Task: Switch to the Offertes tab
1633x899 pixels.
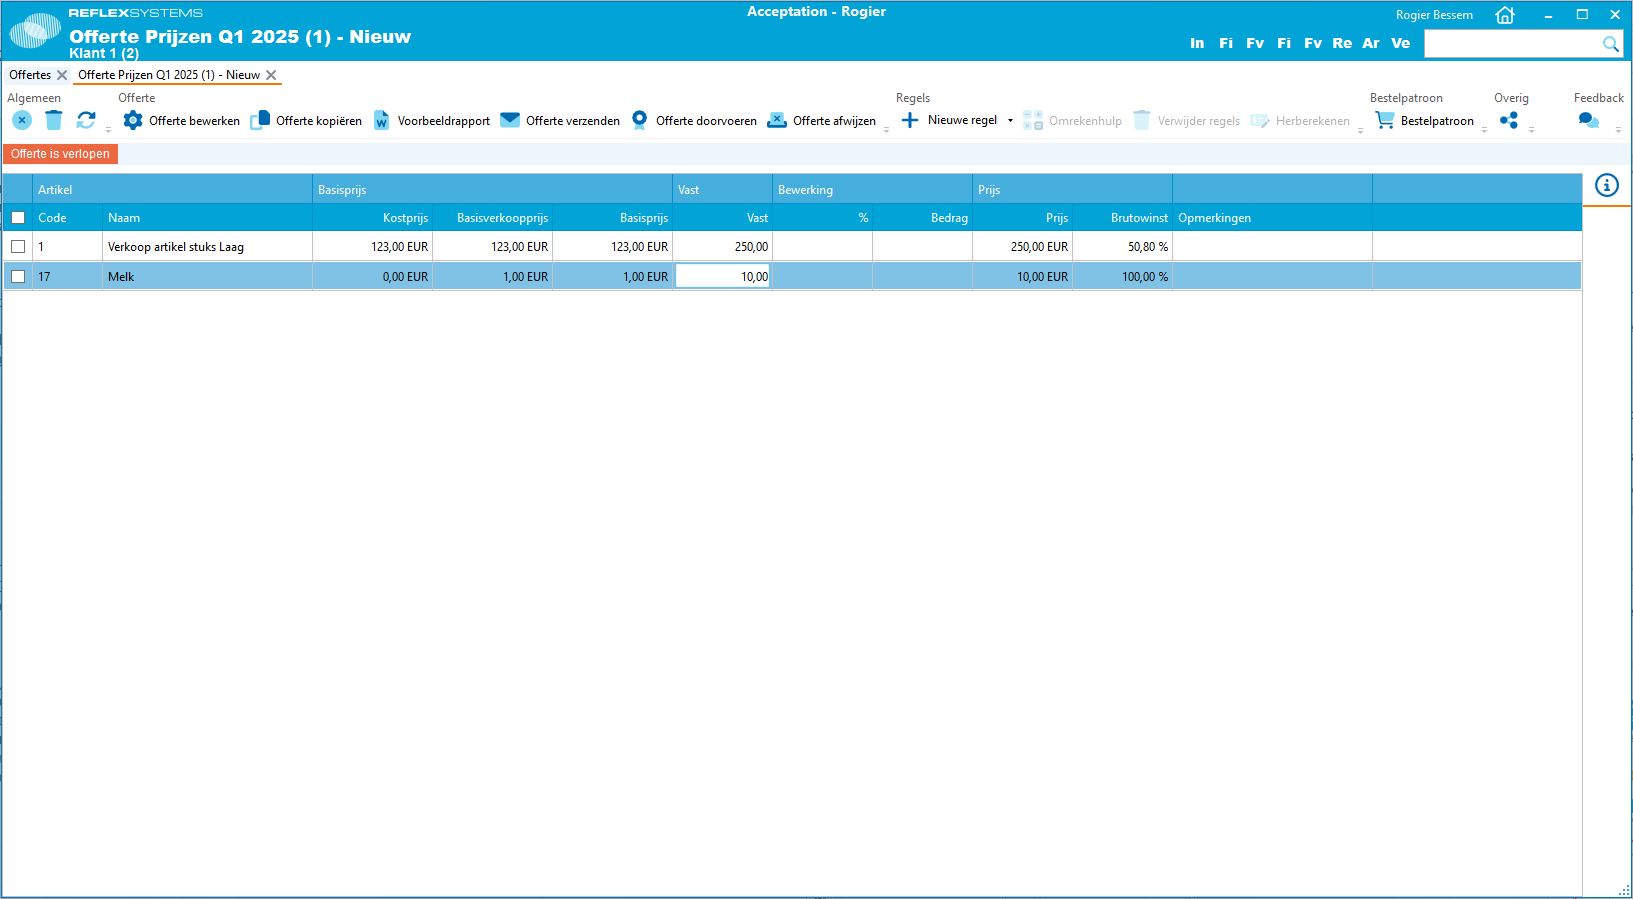Action: pyautogui.click(x=30, y=75)
